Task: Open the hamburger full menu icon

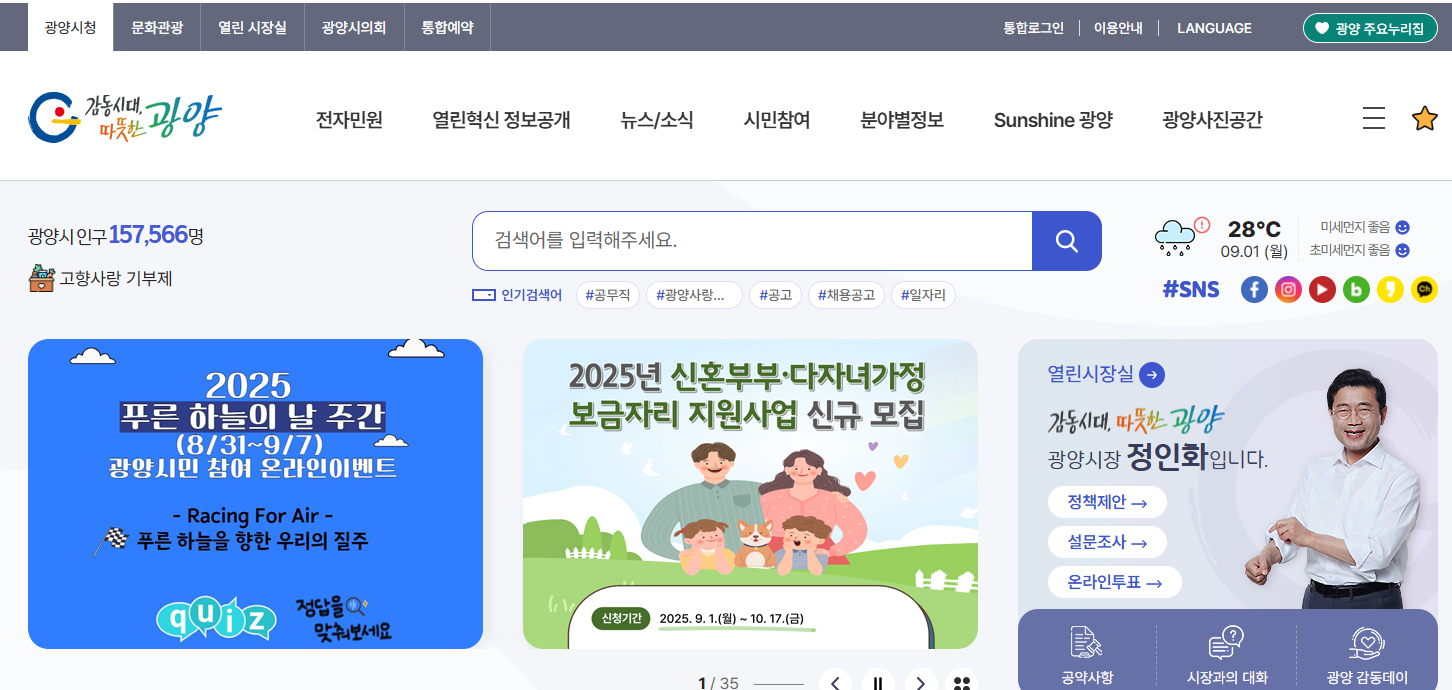Action: 1374,119
